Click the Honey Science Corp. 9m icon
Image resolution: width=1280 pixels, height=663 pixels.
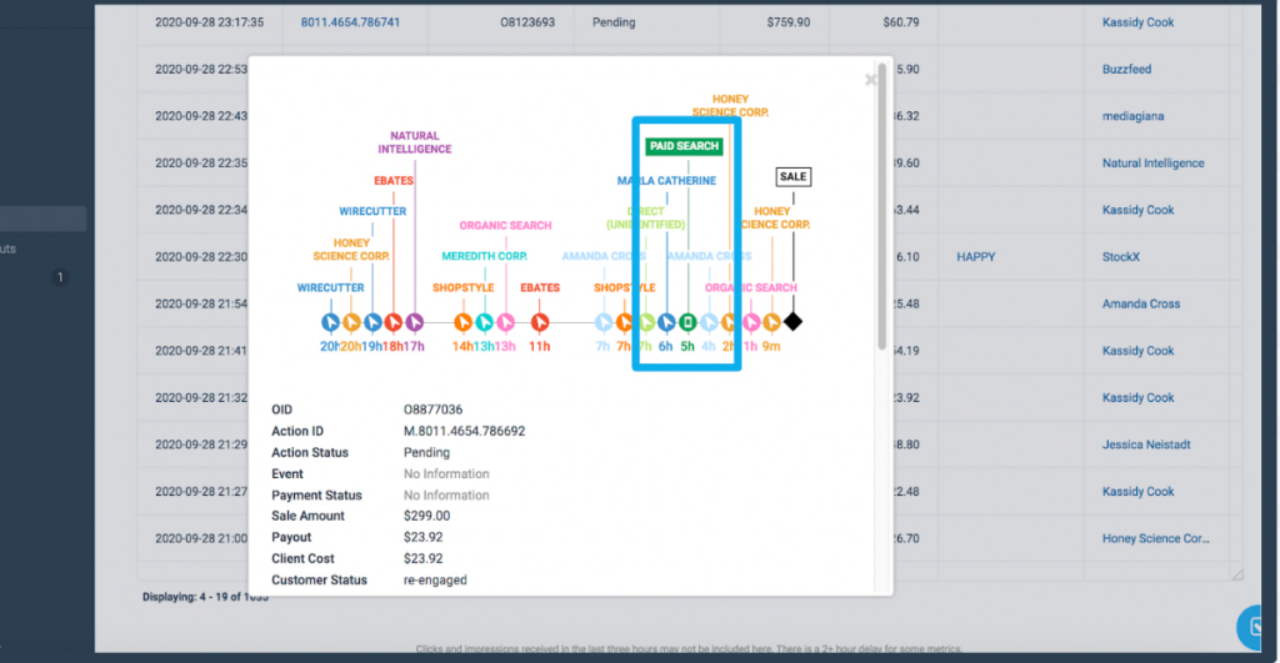772,322
